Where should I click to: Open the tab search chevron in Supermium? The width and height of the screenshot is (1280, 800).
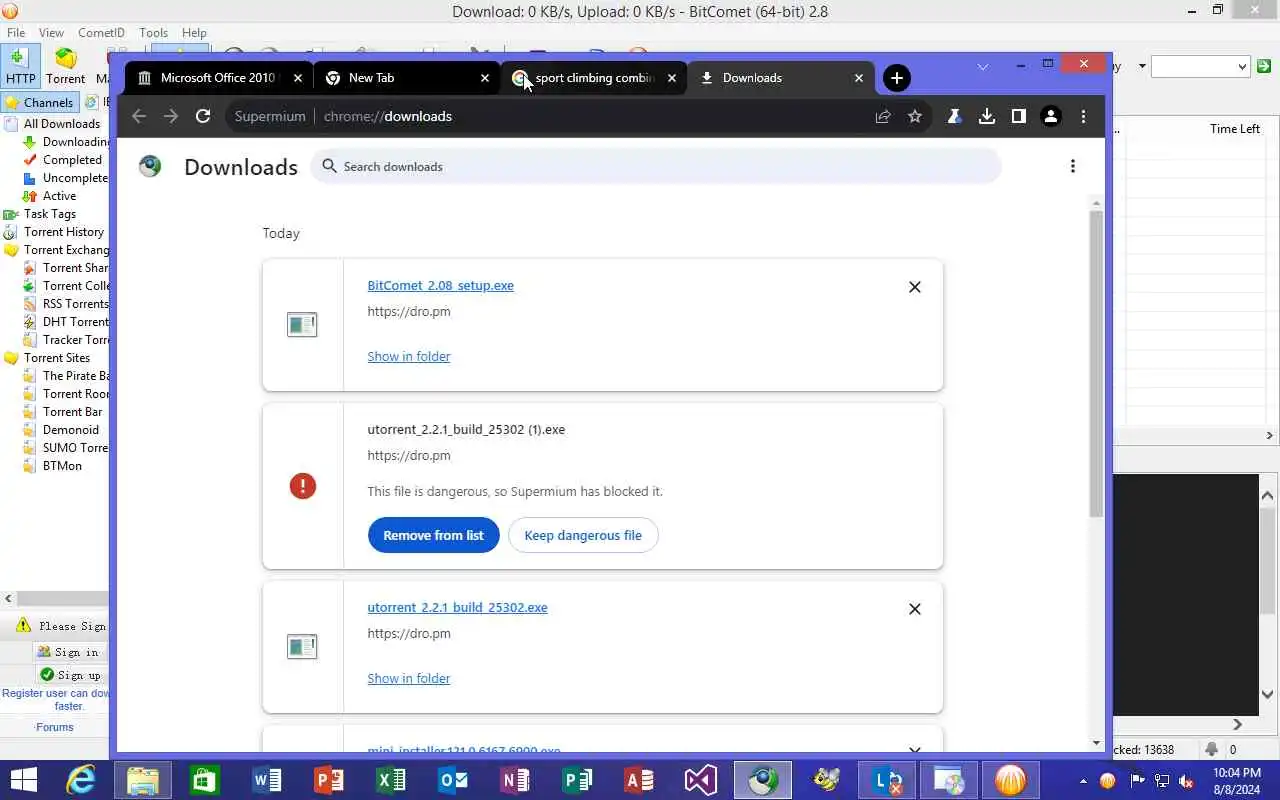click(983, 66)
